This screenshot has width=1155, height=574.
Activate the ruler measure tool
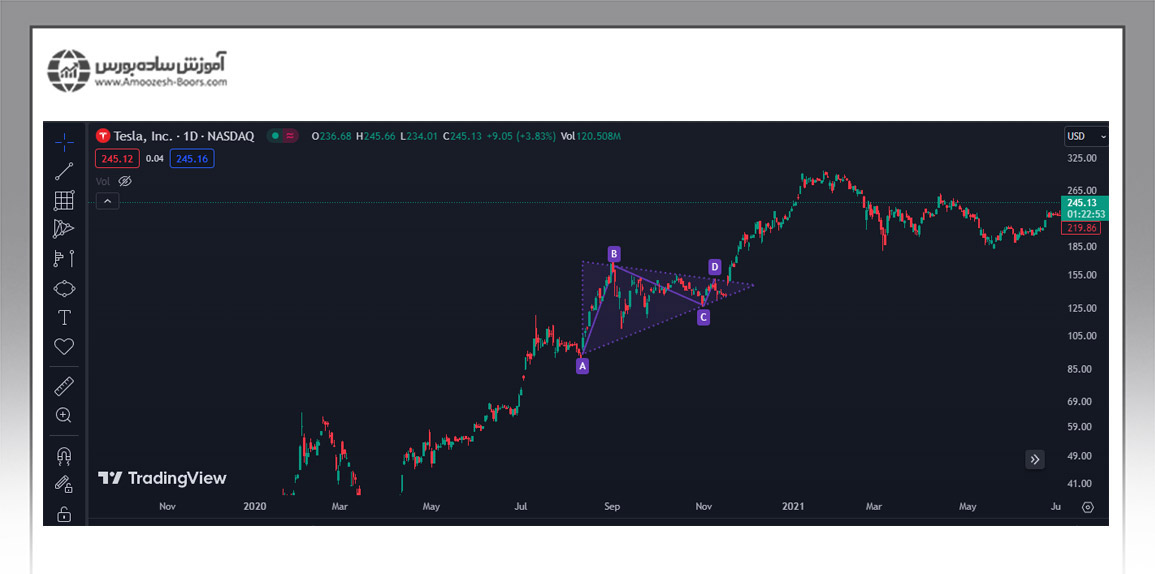(64, 386)
